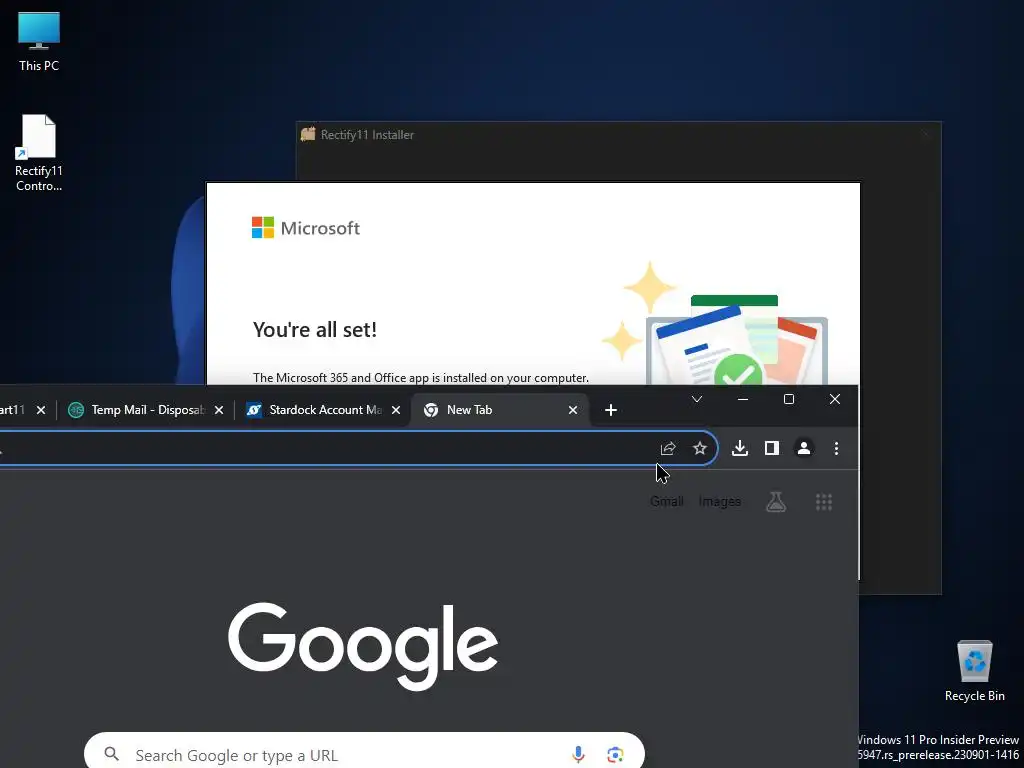
Task: Open the This PC desktop icon
Action: [x=39, y=41]
